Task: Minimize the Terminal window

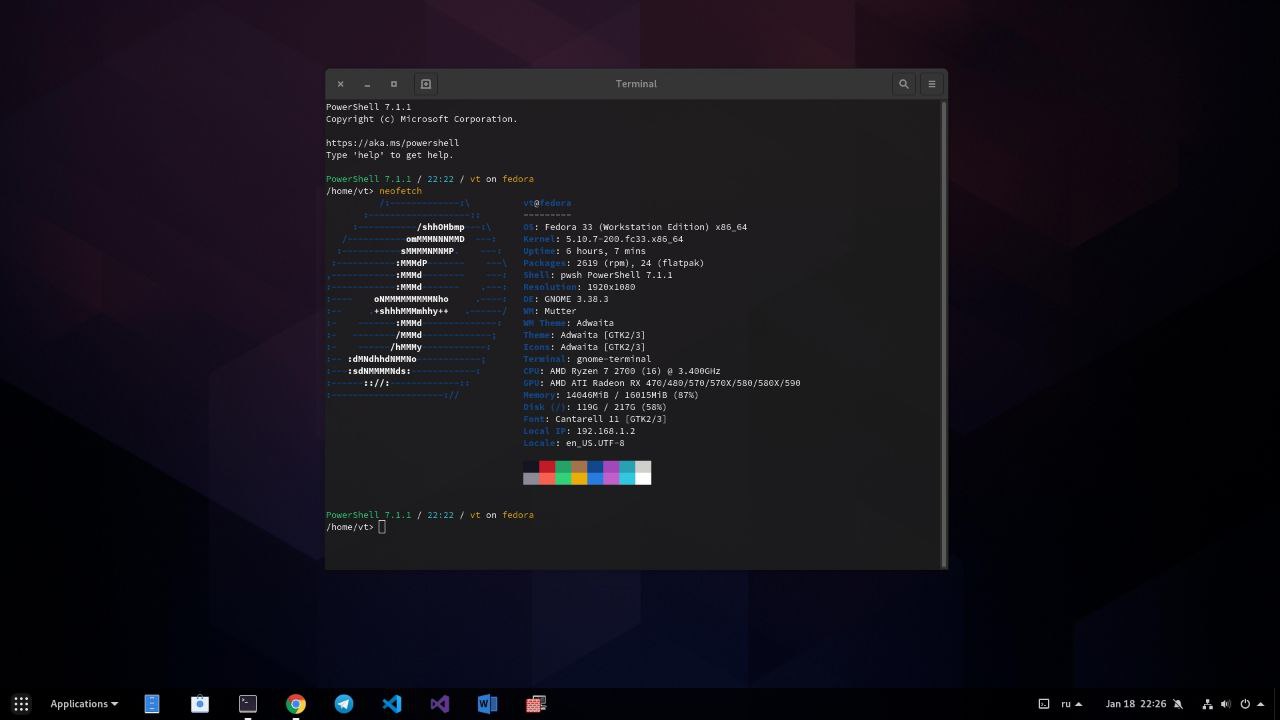Action: [x=367, y=84]
